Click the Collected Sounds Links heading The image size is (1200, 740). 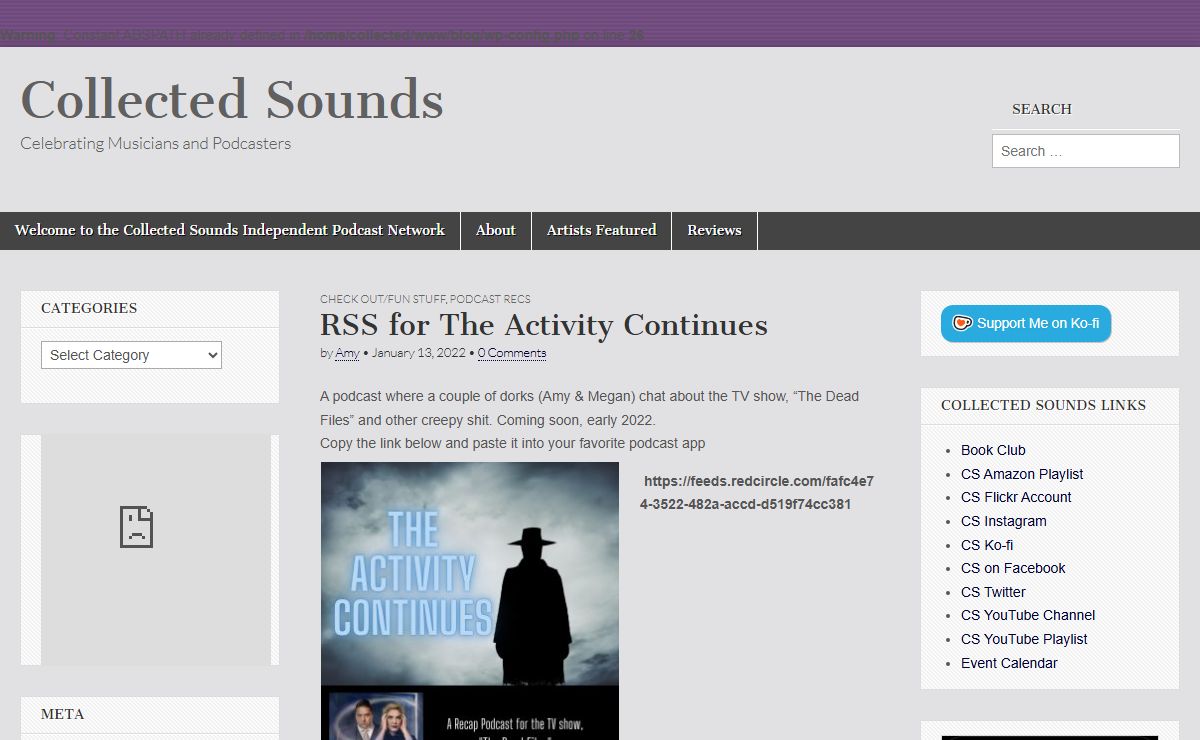(x=1043, y=405)
